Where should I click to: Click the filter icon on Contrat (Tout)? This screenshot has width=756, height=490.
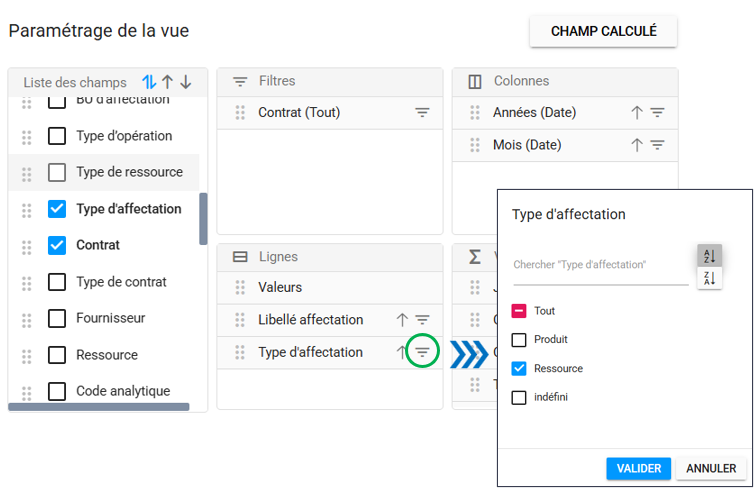(x=423, y=113)
